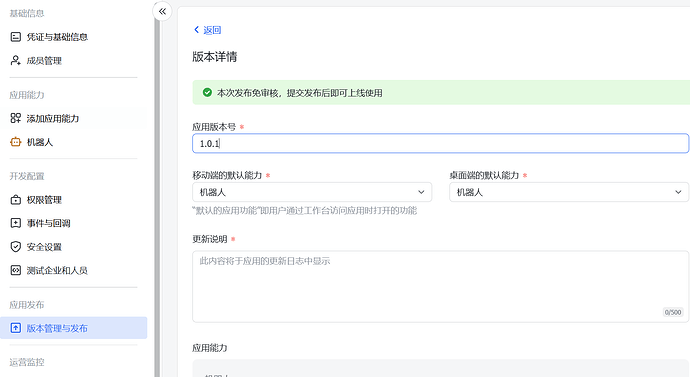Click the 事件与回调 icon
The width and height of the screenshot is (690, 377).
(15, 223)
